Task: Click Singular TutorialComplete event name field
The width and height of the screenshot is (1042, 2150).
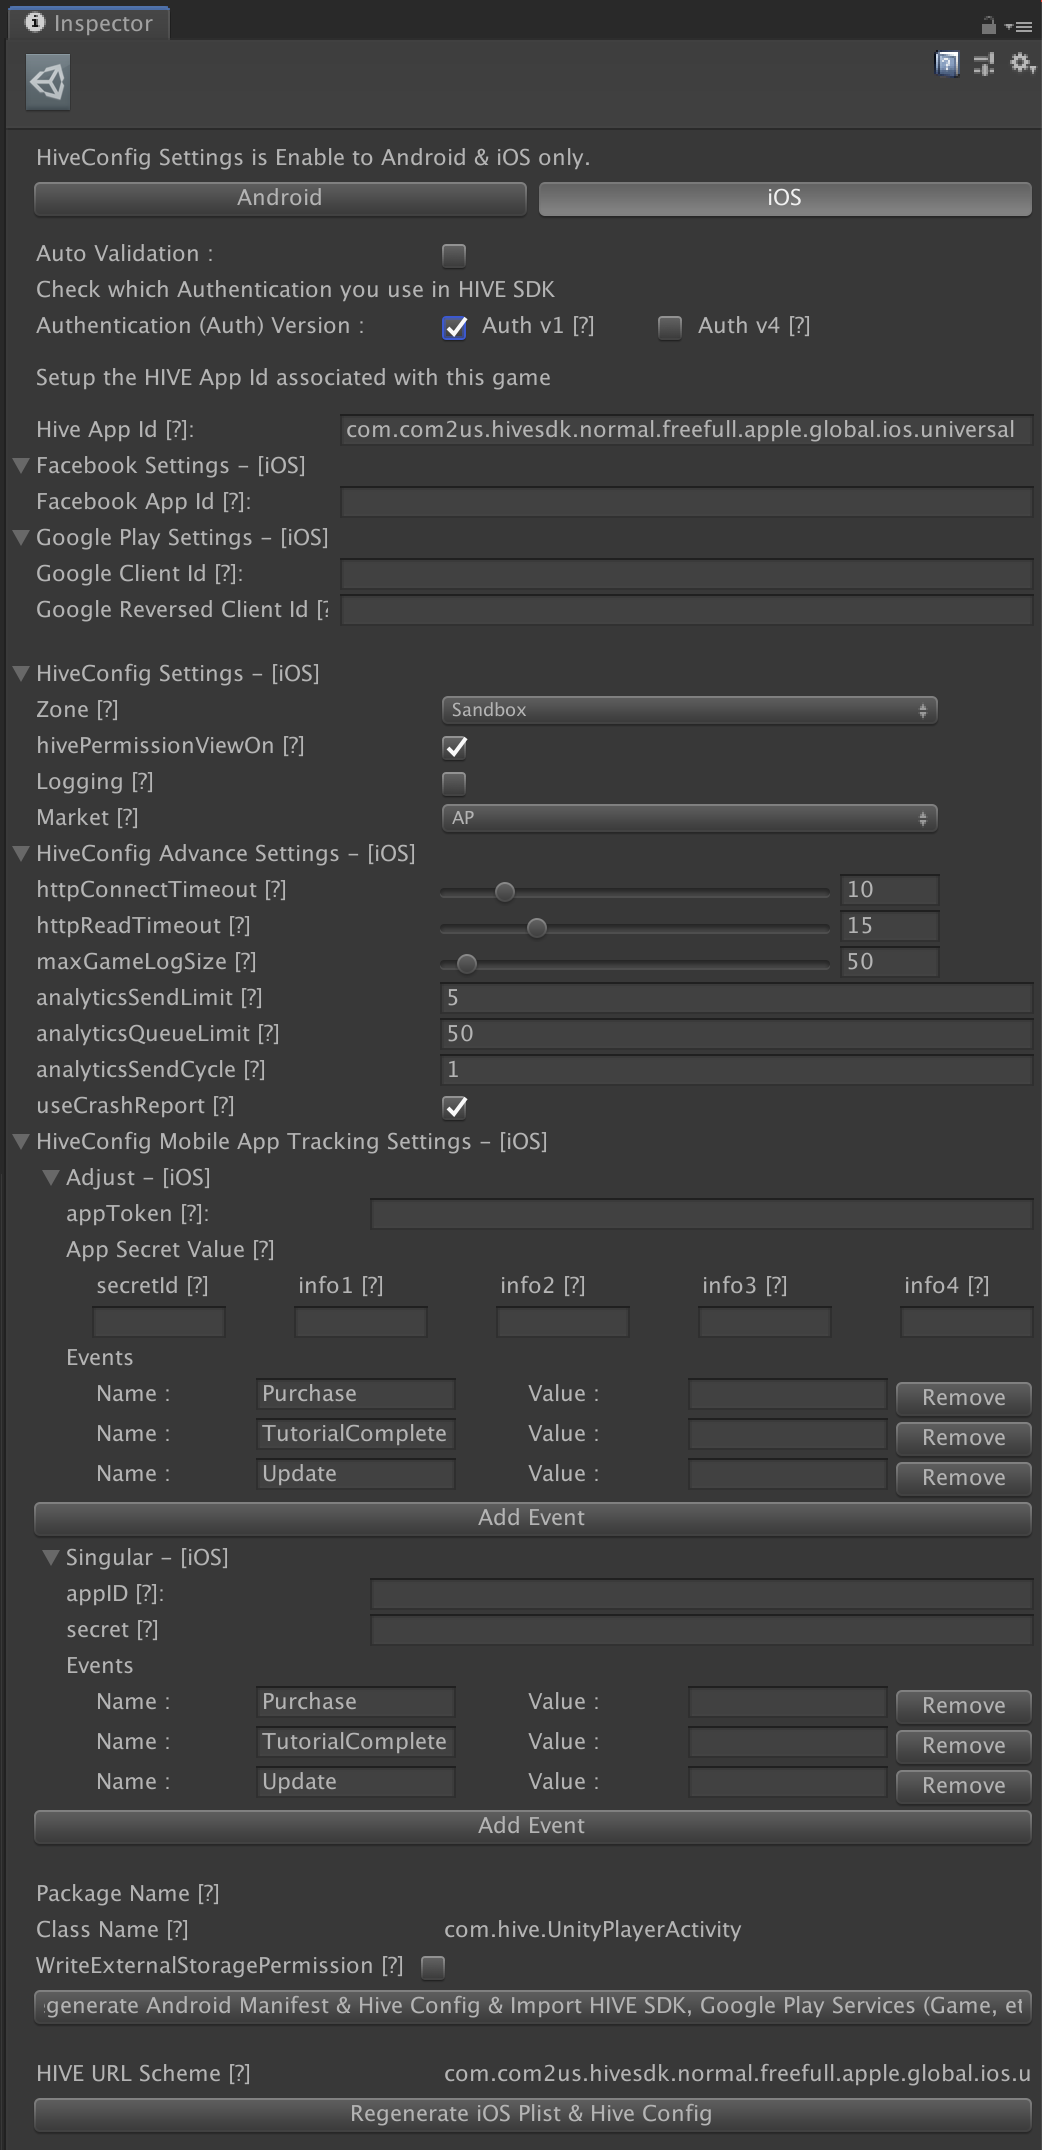Action: pyautogui.click(x=356, y=1742)
